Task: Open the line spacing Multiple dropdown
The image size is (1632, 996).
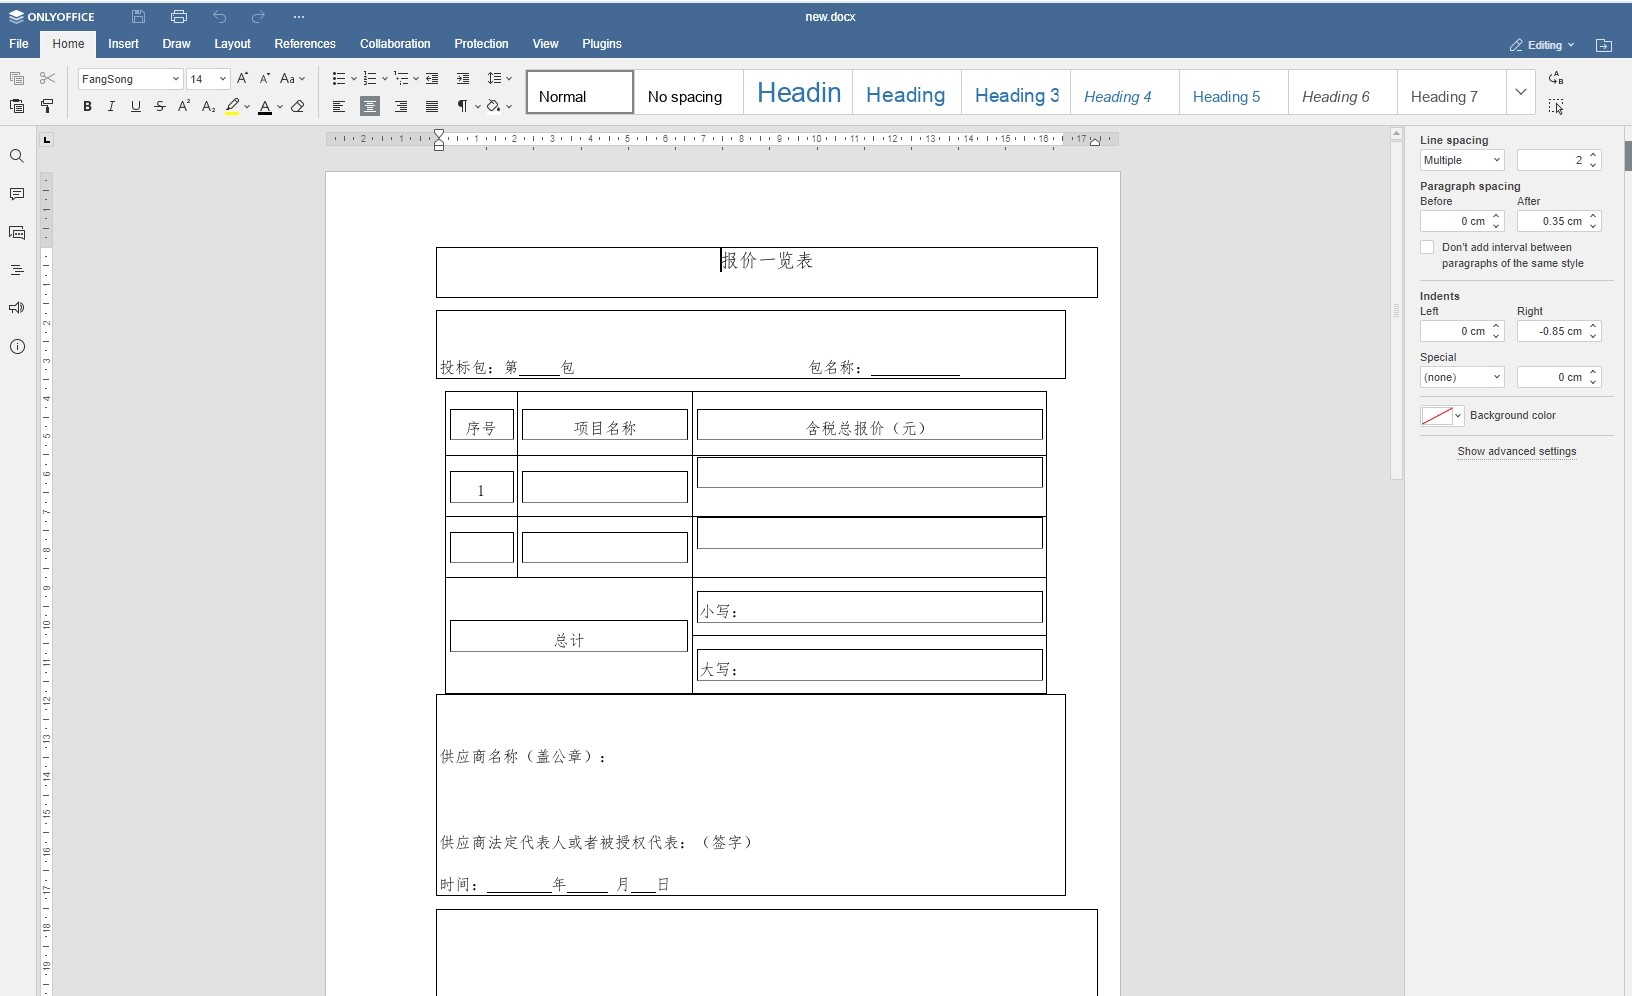Action: tap(1462, 160)
